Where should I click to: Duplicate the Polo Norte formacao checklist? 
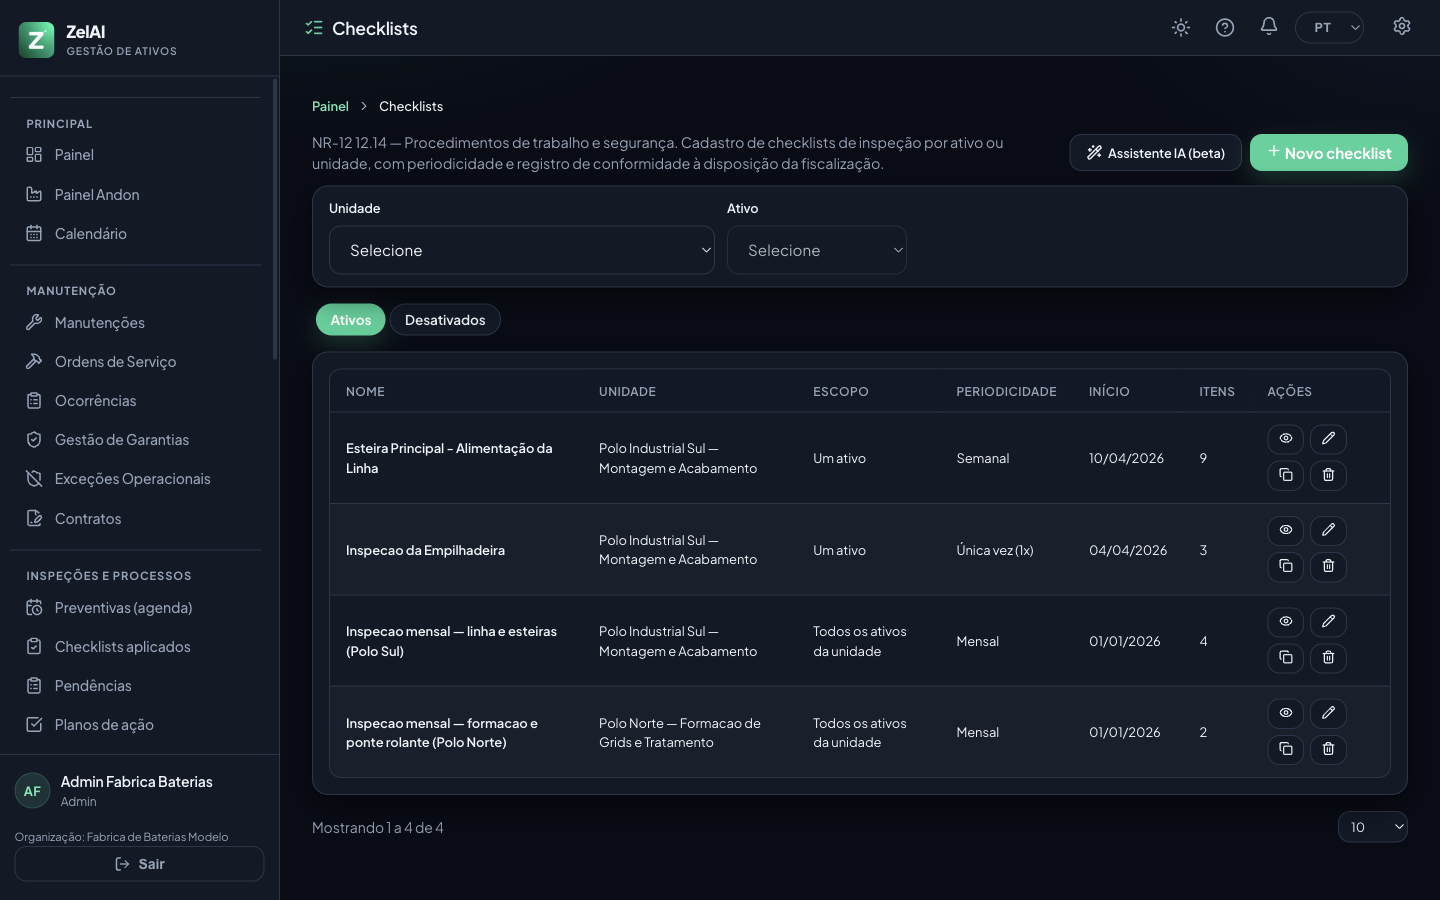(1286, 749)
